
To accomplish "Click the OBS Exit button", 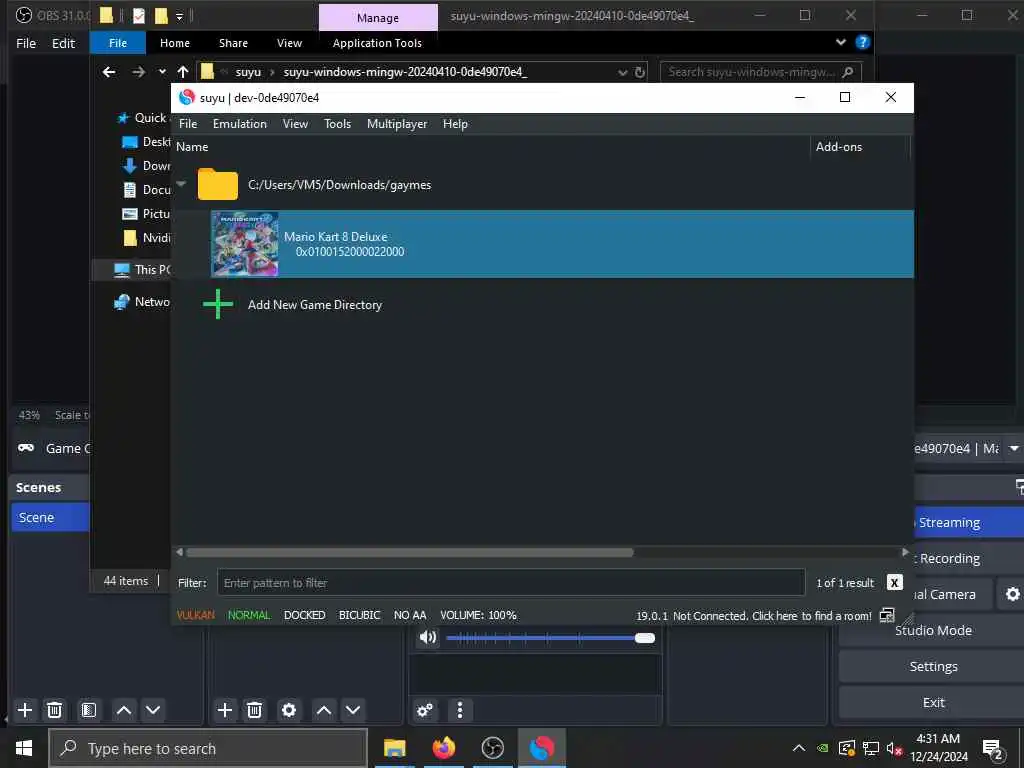I will pyautogui.click(x=933, y=702).
